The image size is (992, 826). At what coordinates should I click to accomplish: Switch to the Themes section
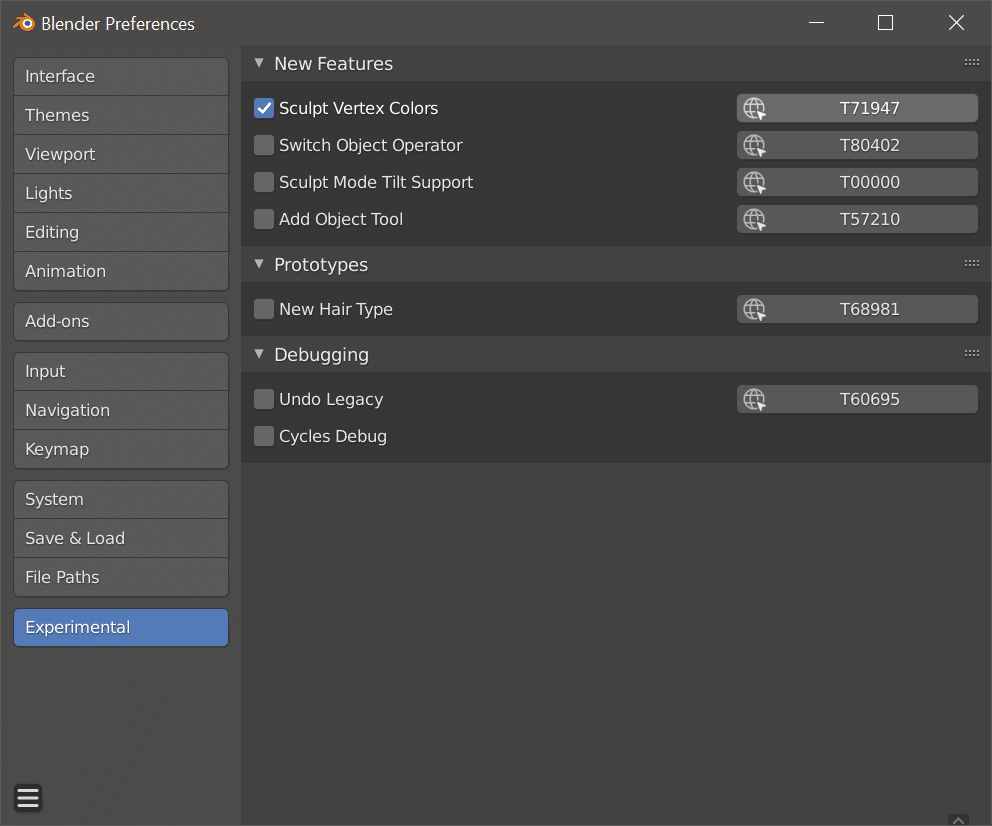121,115
